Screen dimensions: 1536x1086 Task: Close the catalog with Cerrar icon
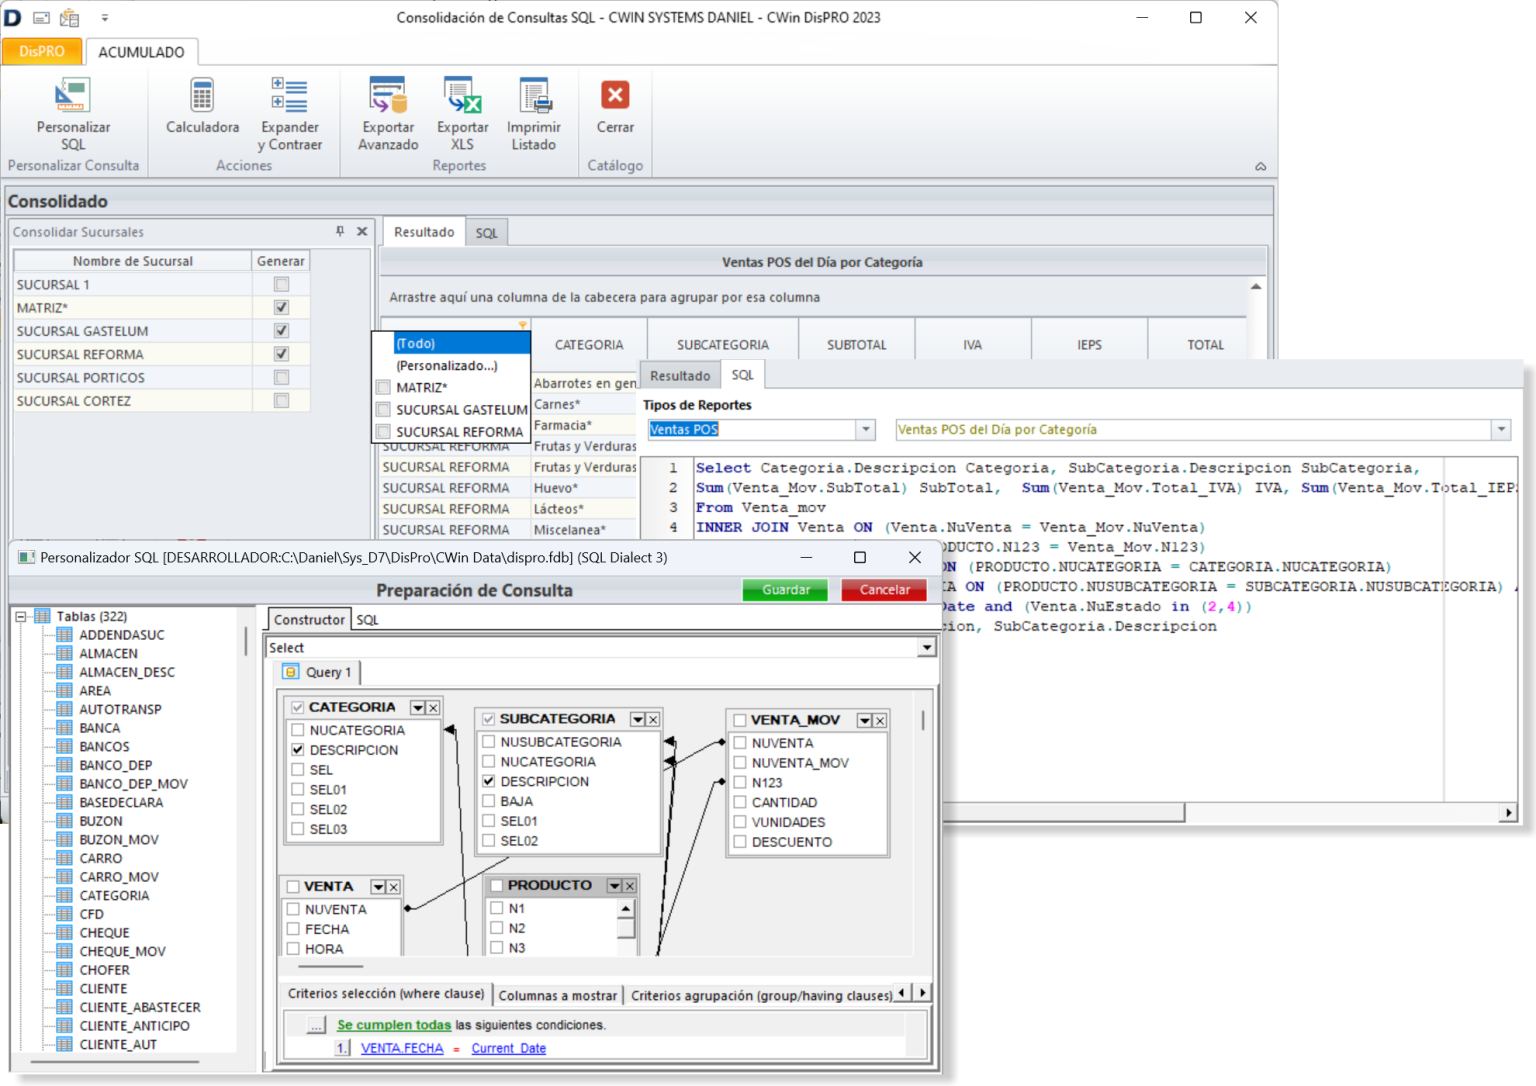615,97
